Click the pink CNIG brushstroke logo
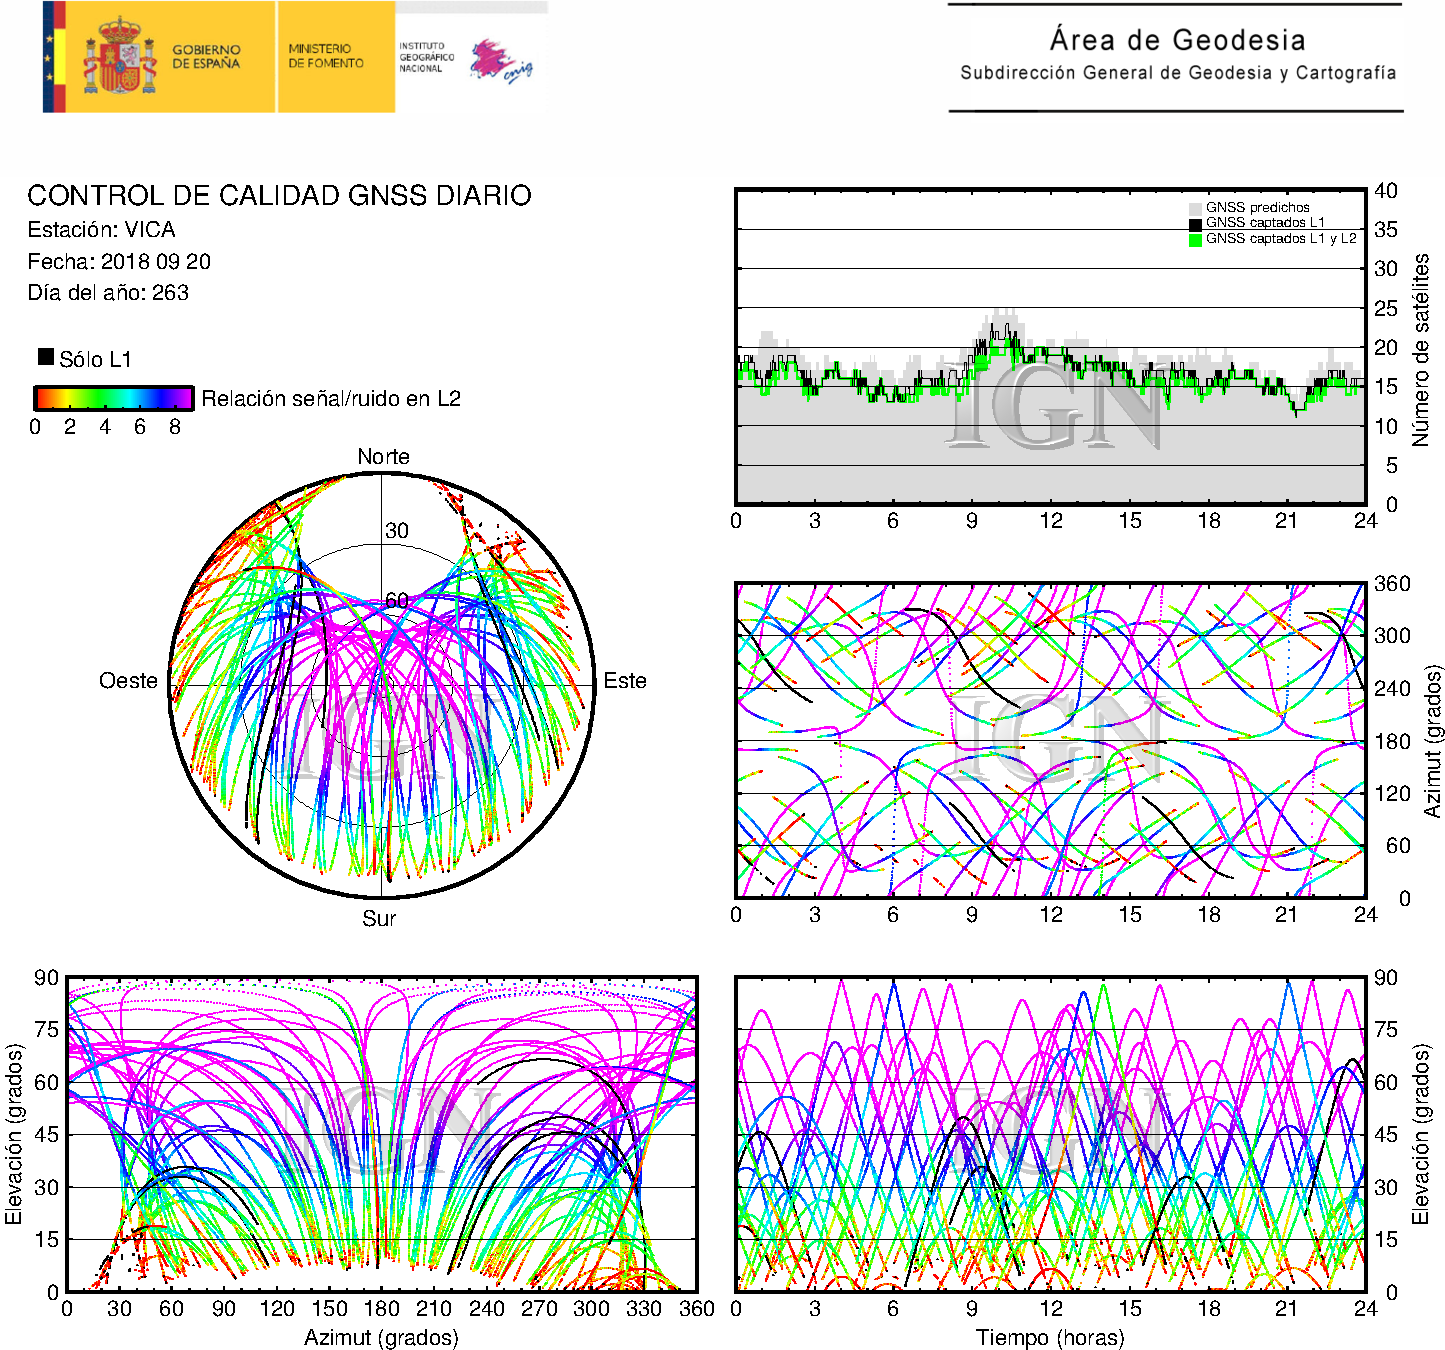The height and width of the screenshot is (1350, 1445). coord(500,62)
